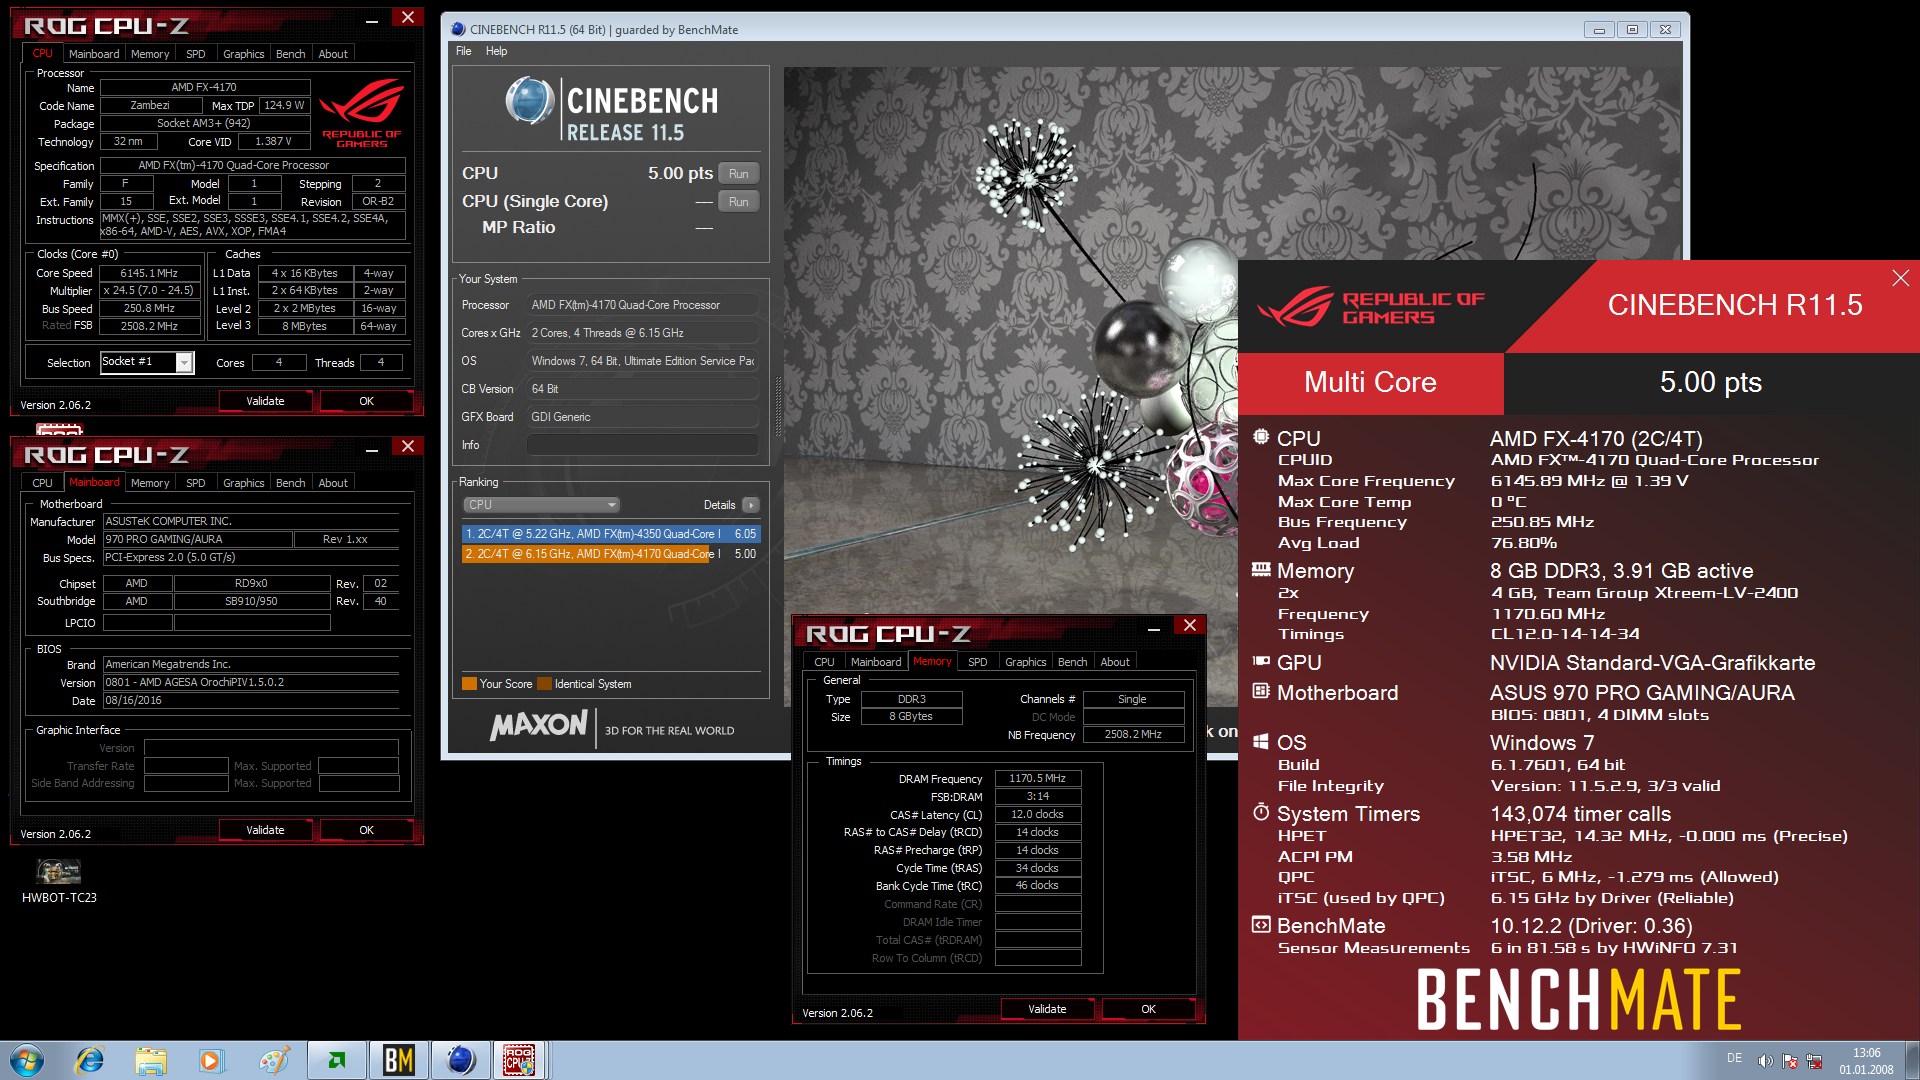This screenshot has height=1080, width=1920.
Task: Click the Memory section icon in BenchMate
Action: pos(1261,570)
